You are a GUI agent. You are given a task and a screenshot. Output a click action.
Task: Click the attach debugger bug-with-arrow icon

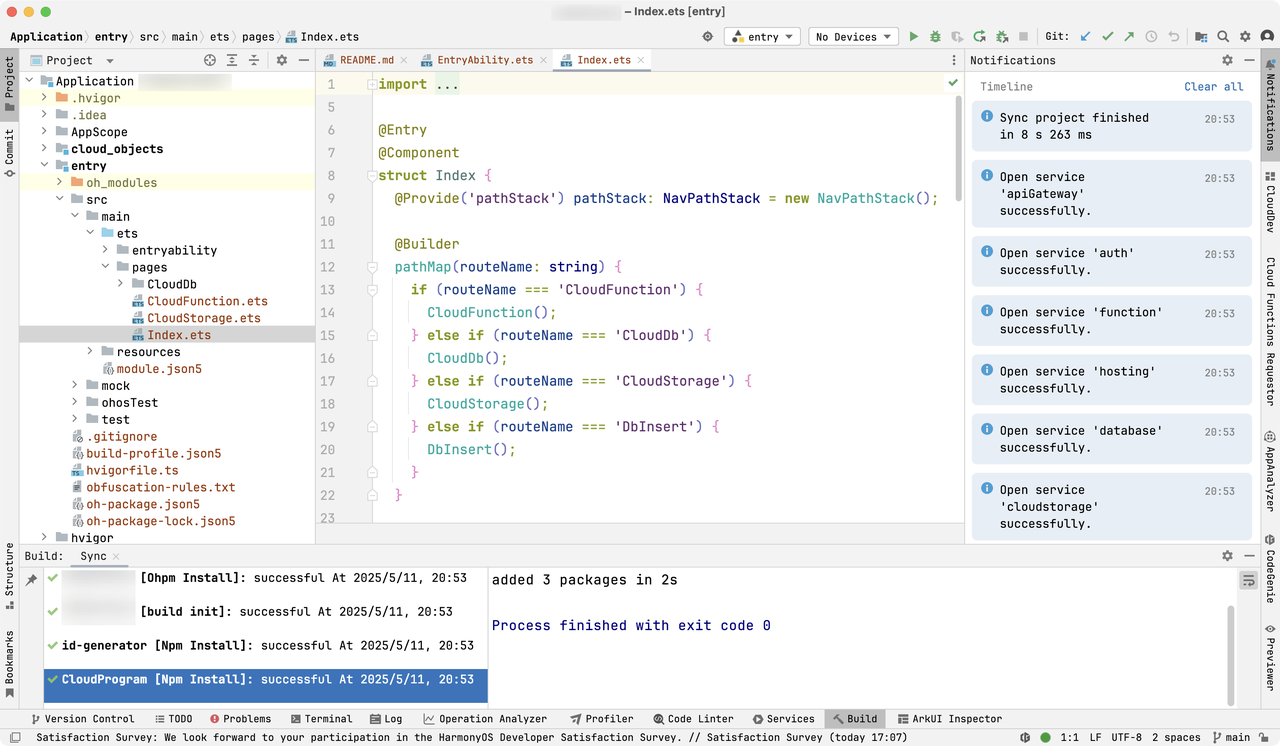pyautogui.click(x=1001, y=37)
